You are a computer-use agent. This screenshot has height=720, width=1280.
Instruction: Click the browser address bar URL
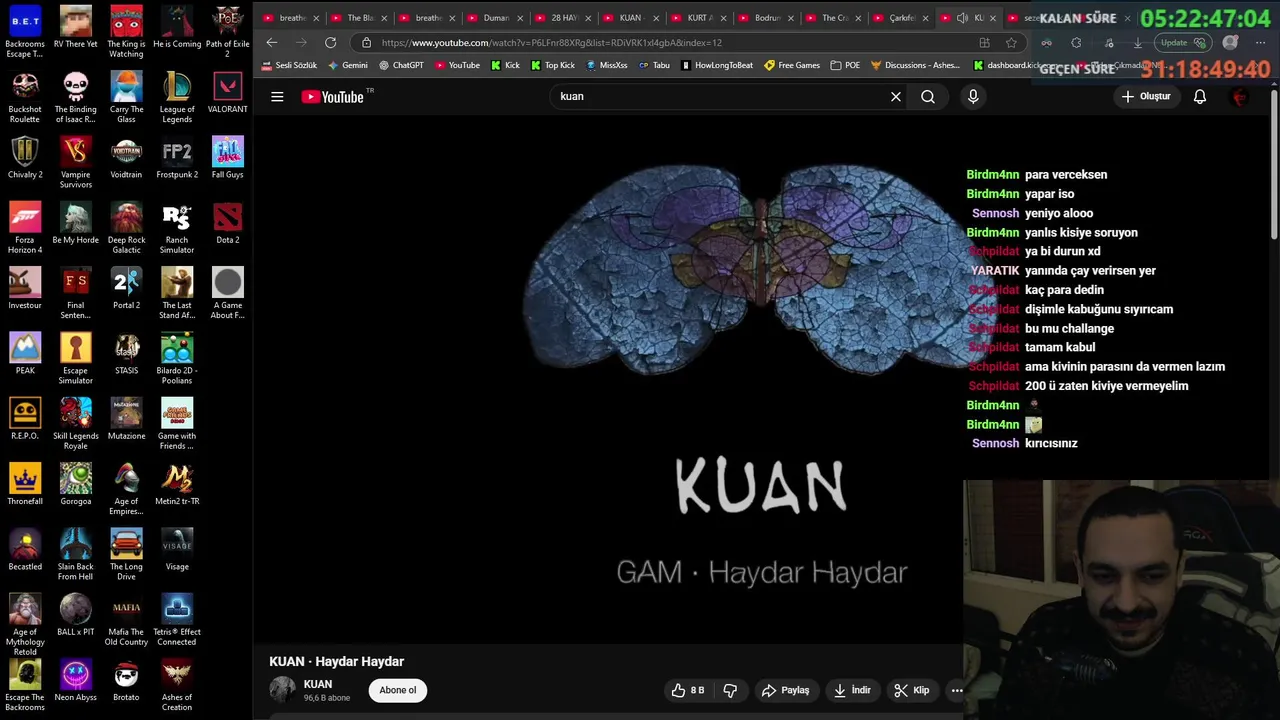point(551,42)
